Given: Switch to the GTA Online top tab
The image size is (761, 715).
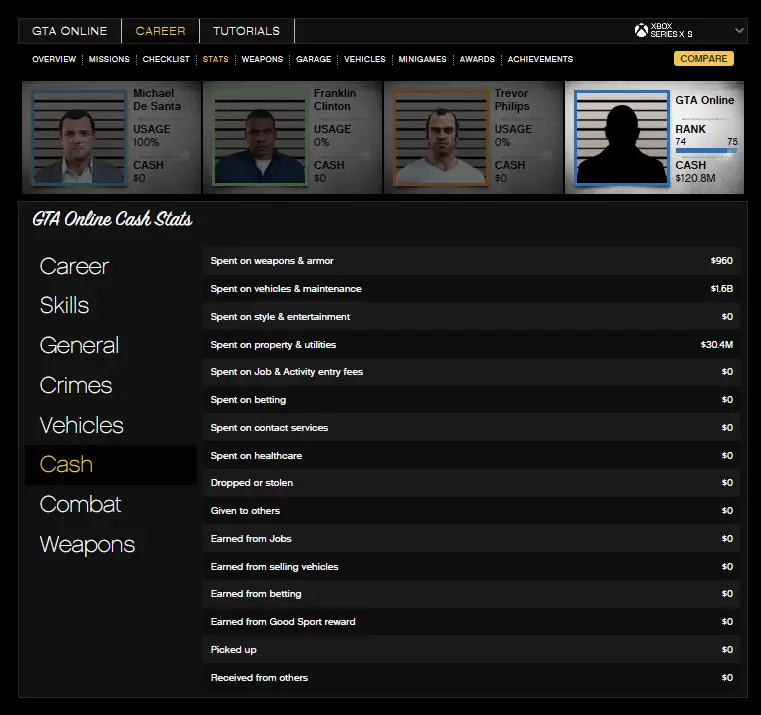Looking at the screenshot, I should [x=69, y=31].
